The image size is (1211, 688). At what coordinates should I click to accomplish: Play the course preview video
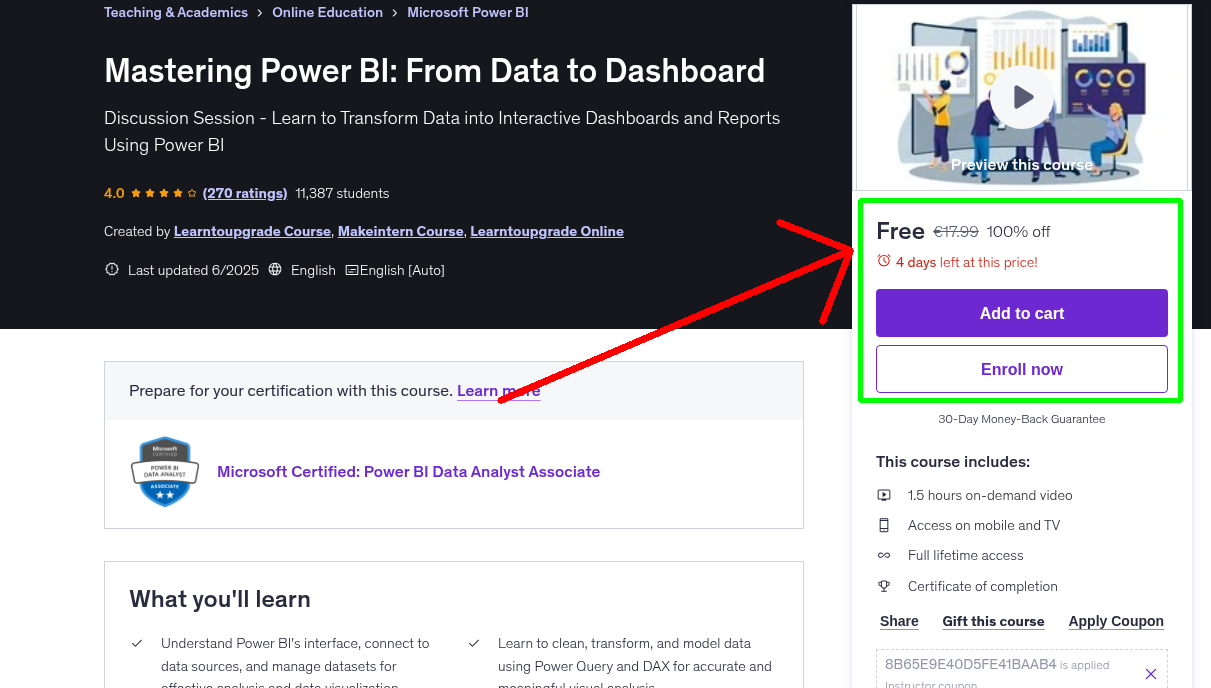(x=1021, y=96)
